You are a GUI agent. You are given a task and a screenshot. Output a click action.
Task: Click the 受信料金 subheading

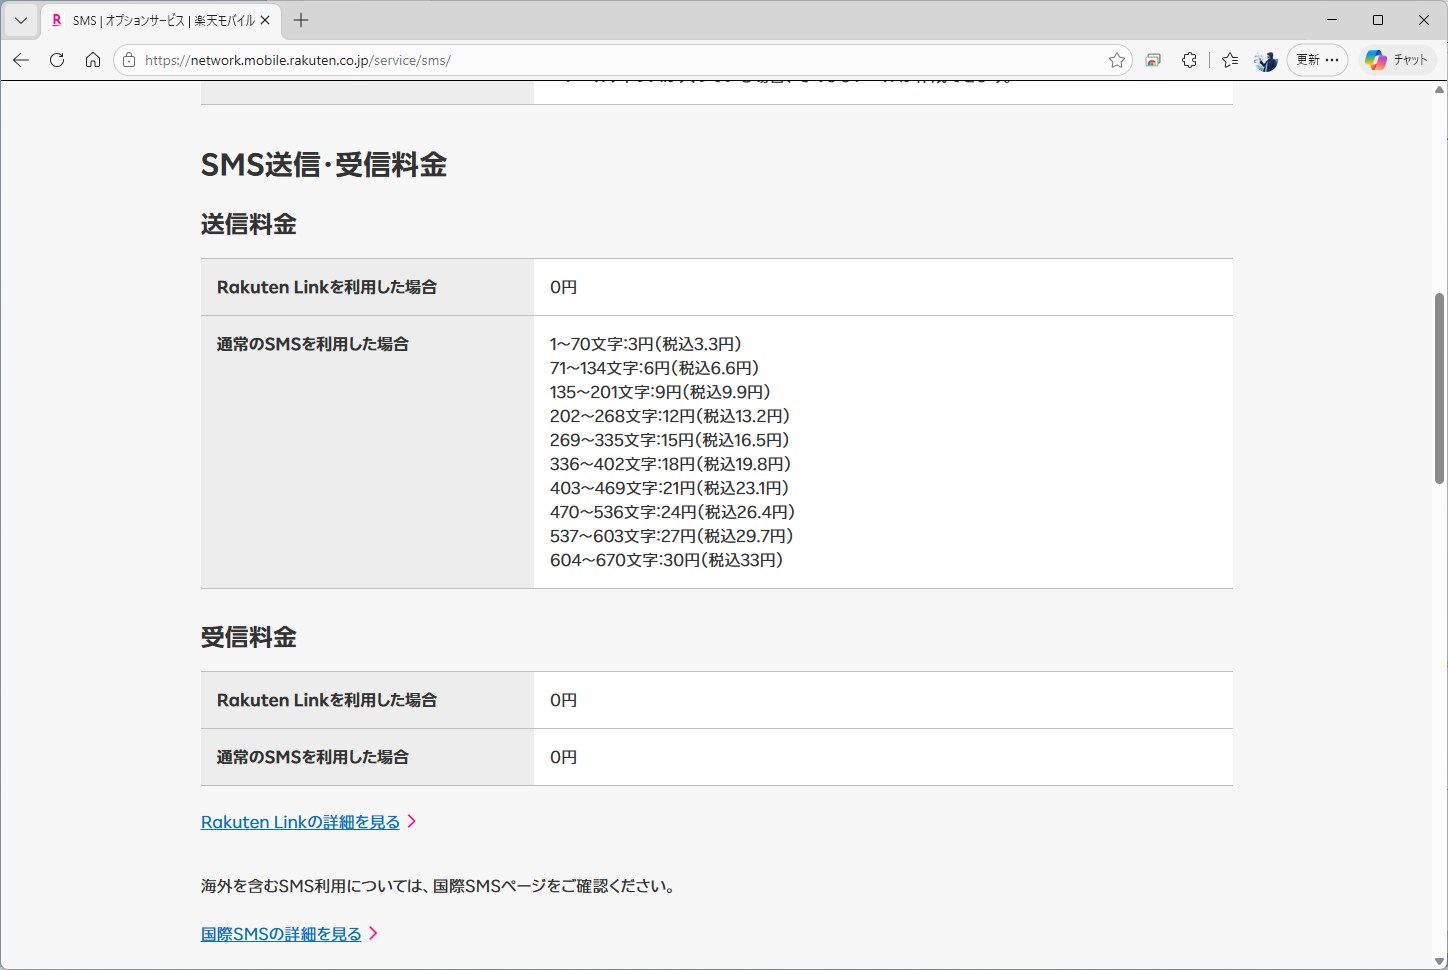pos(249,637)
